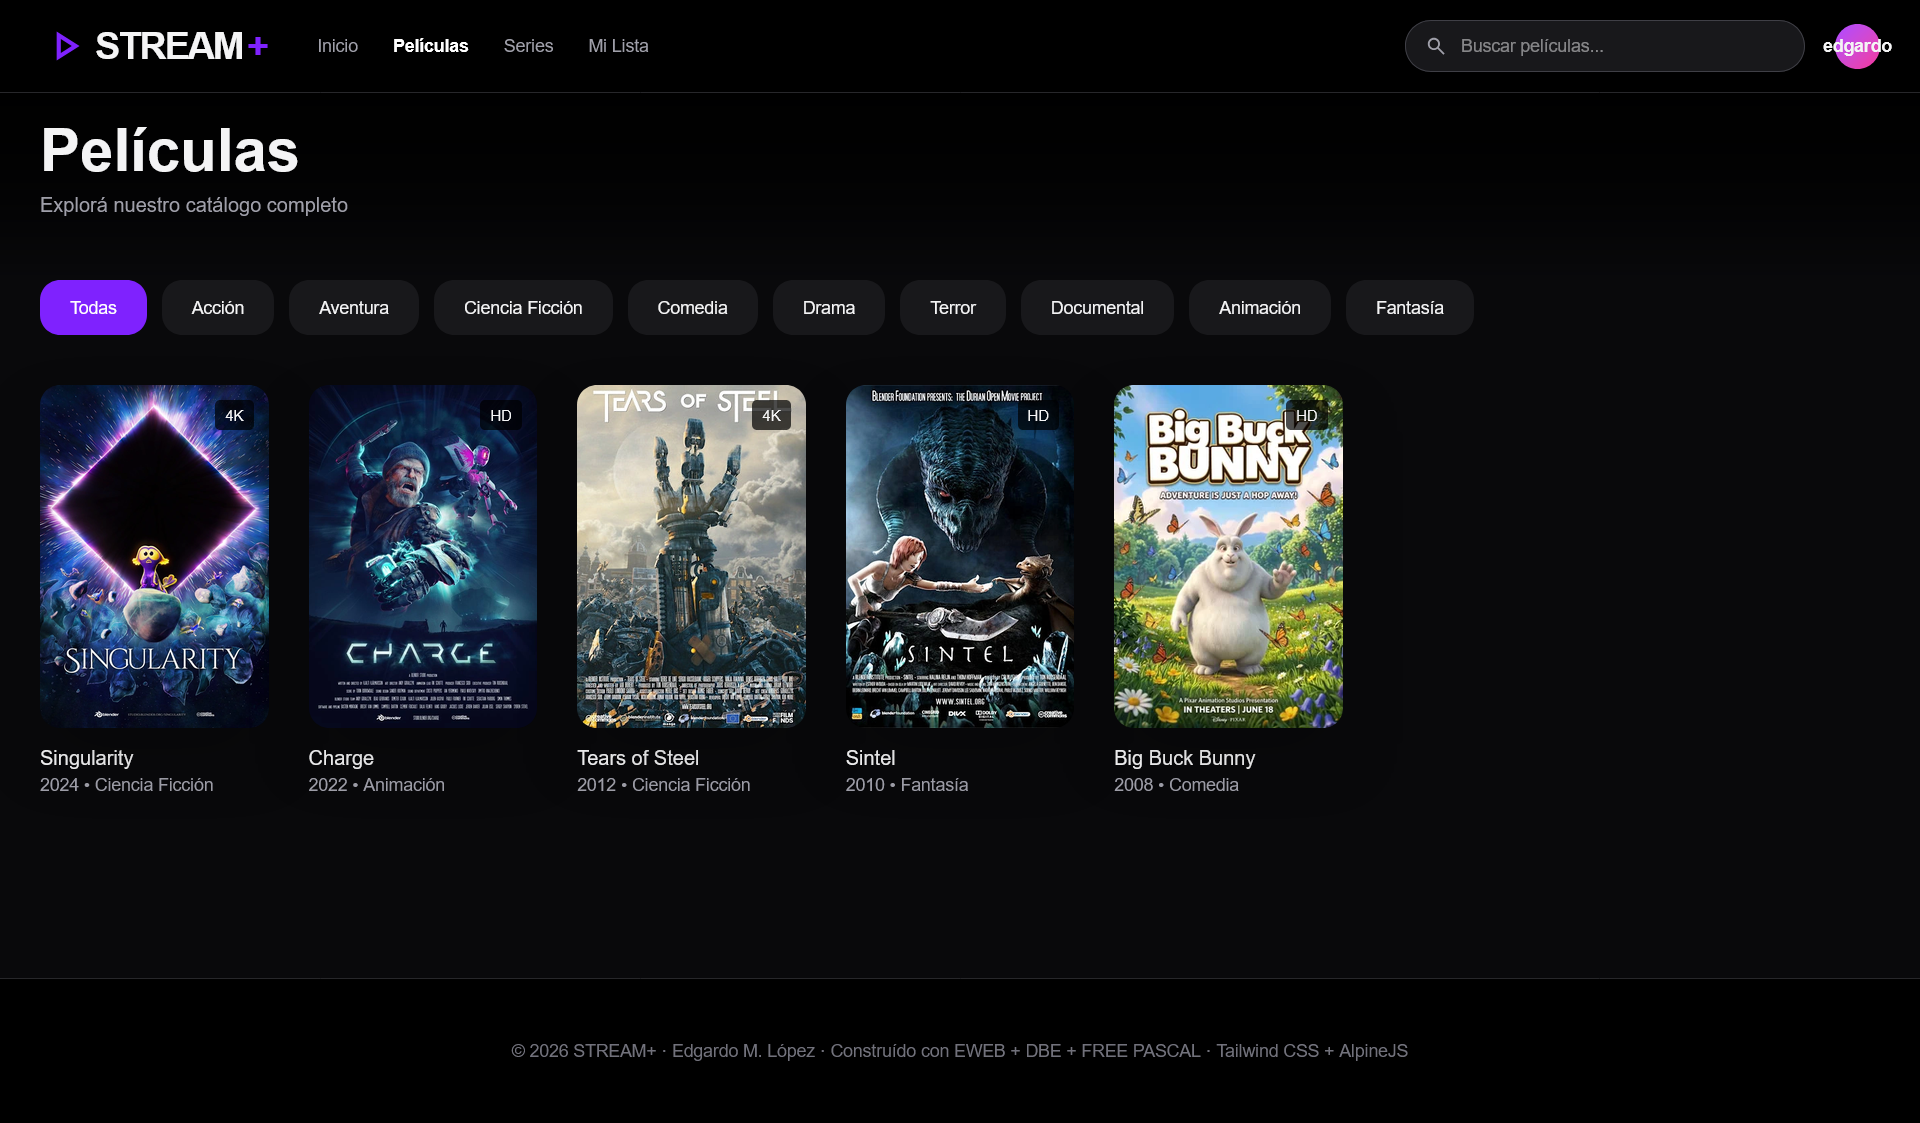
Task: Open the Series navigation item
Action: coord(528,46)
